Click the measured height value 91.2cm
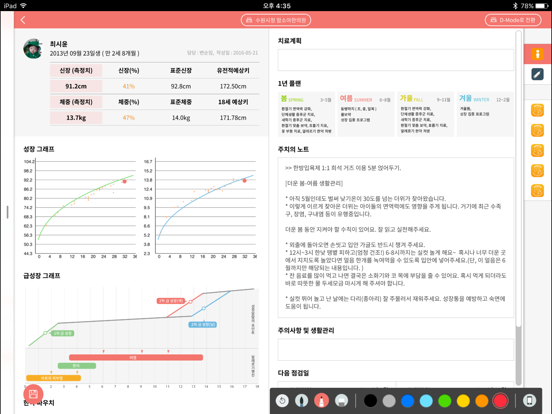Screen dimensions: 552x414 coord(76,86)
